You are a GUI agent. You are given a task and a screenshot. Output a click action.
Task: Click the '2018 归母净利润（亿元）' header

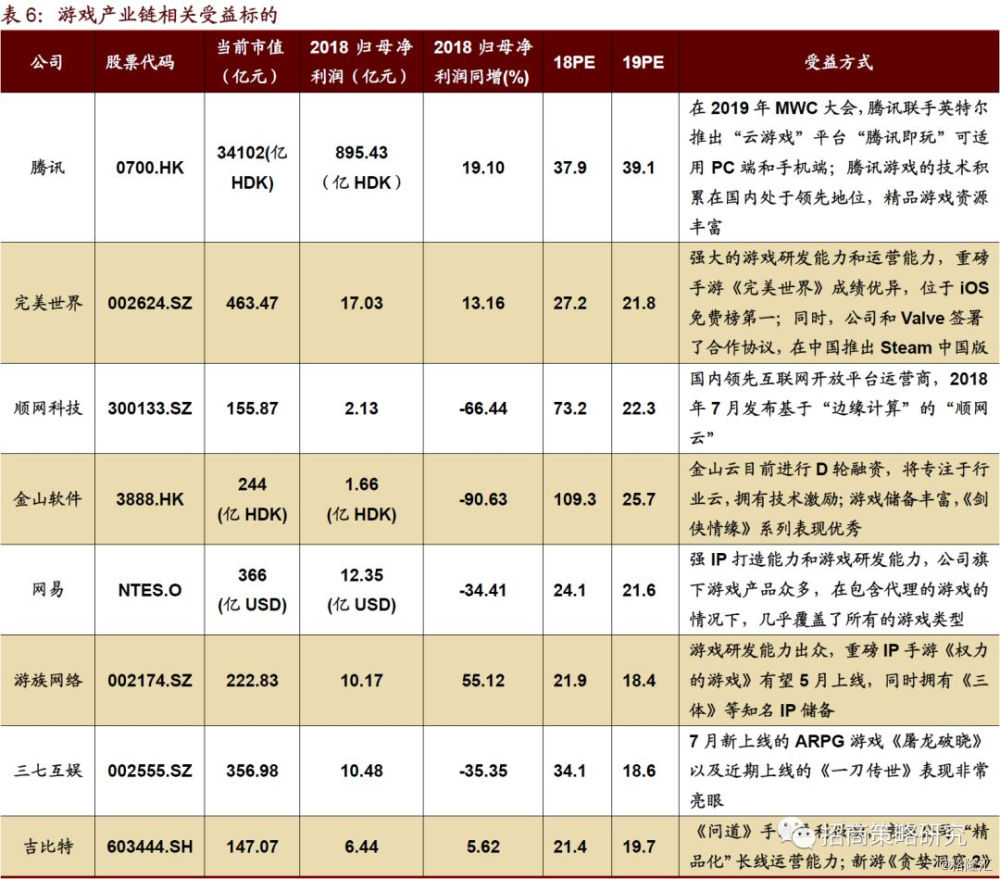point(361,61)
